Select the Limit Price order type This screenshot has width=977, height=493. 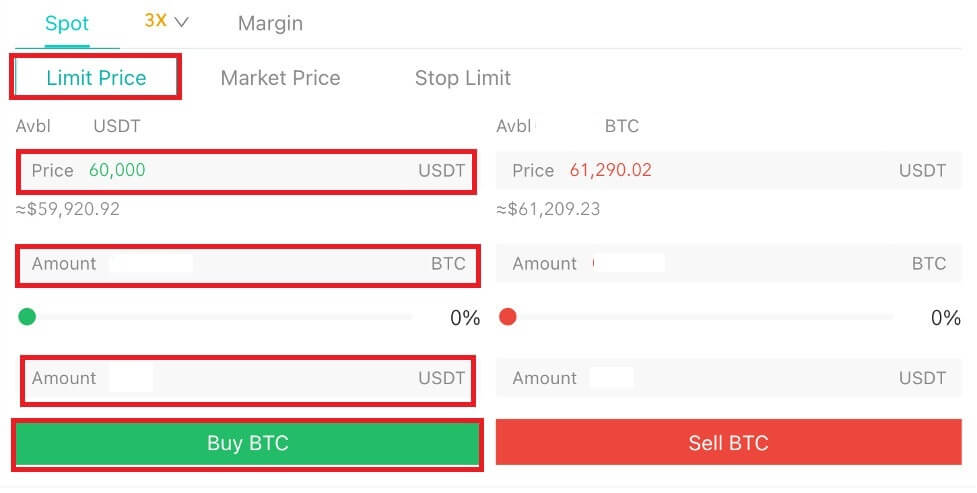(96, 78)
